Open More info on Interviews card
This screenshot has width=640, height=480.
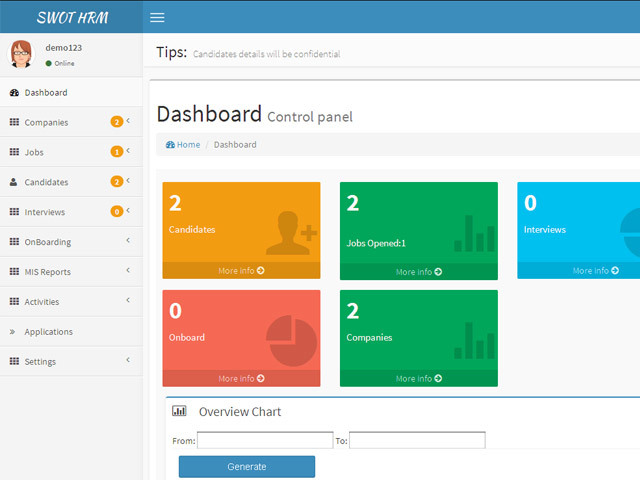coord(596,270)
